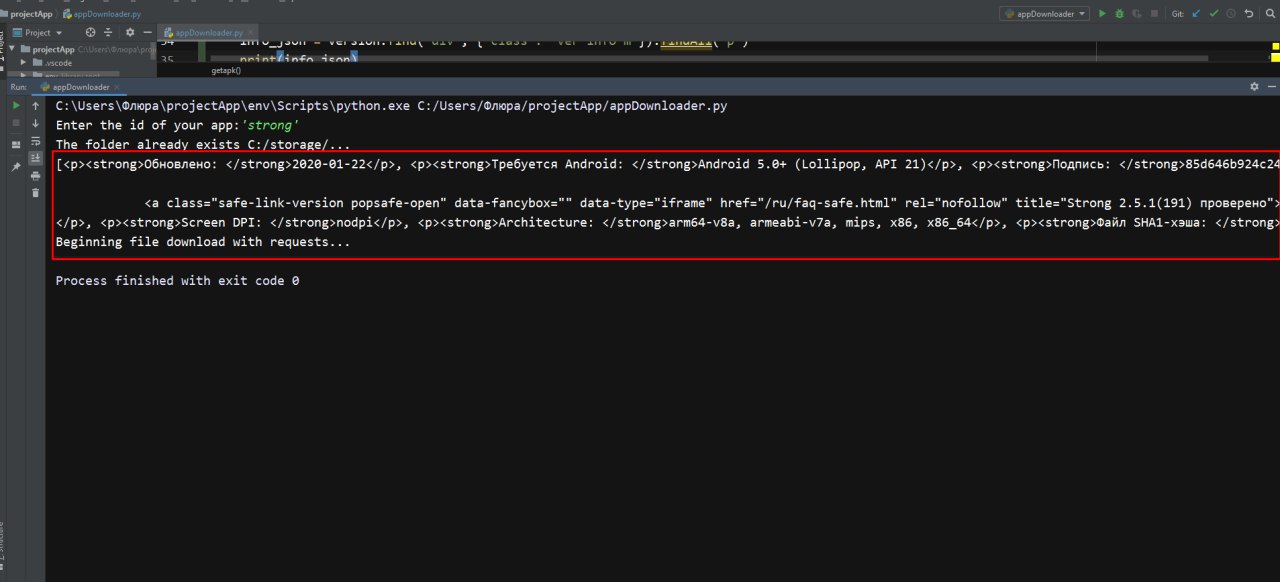Viewport: 1280px width, 582px height.
Task: Restore layout icon in Run panel
Action: (x=16, y=145)
